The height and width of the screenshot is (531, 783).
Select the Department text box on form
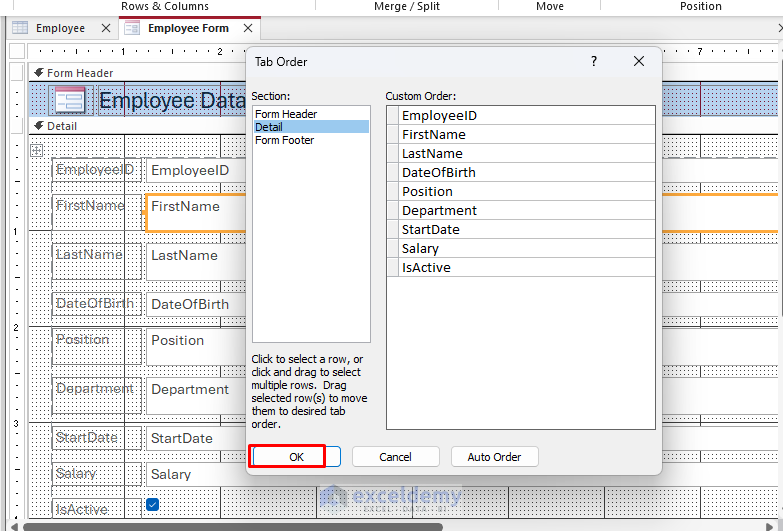tap(196, 395)
